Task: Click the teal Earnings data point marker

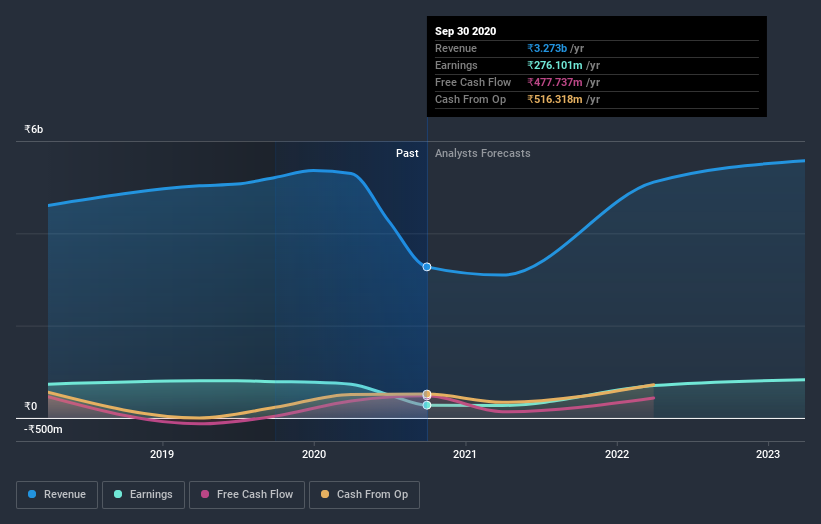Action: click(x=427, y=405)
